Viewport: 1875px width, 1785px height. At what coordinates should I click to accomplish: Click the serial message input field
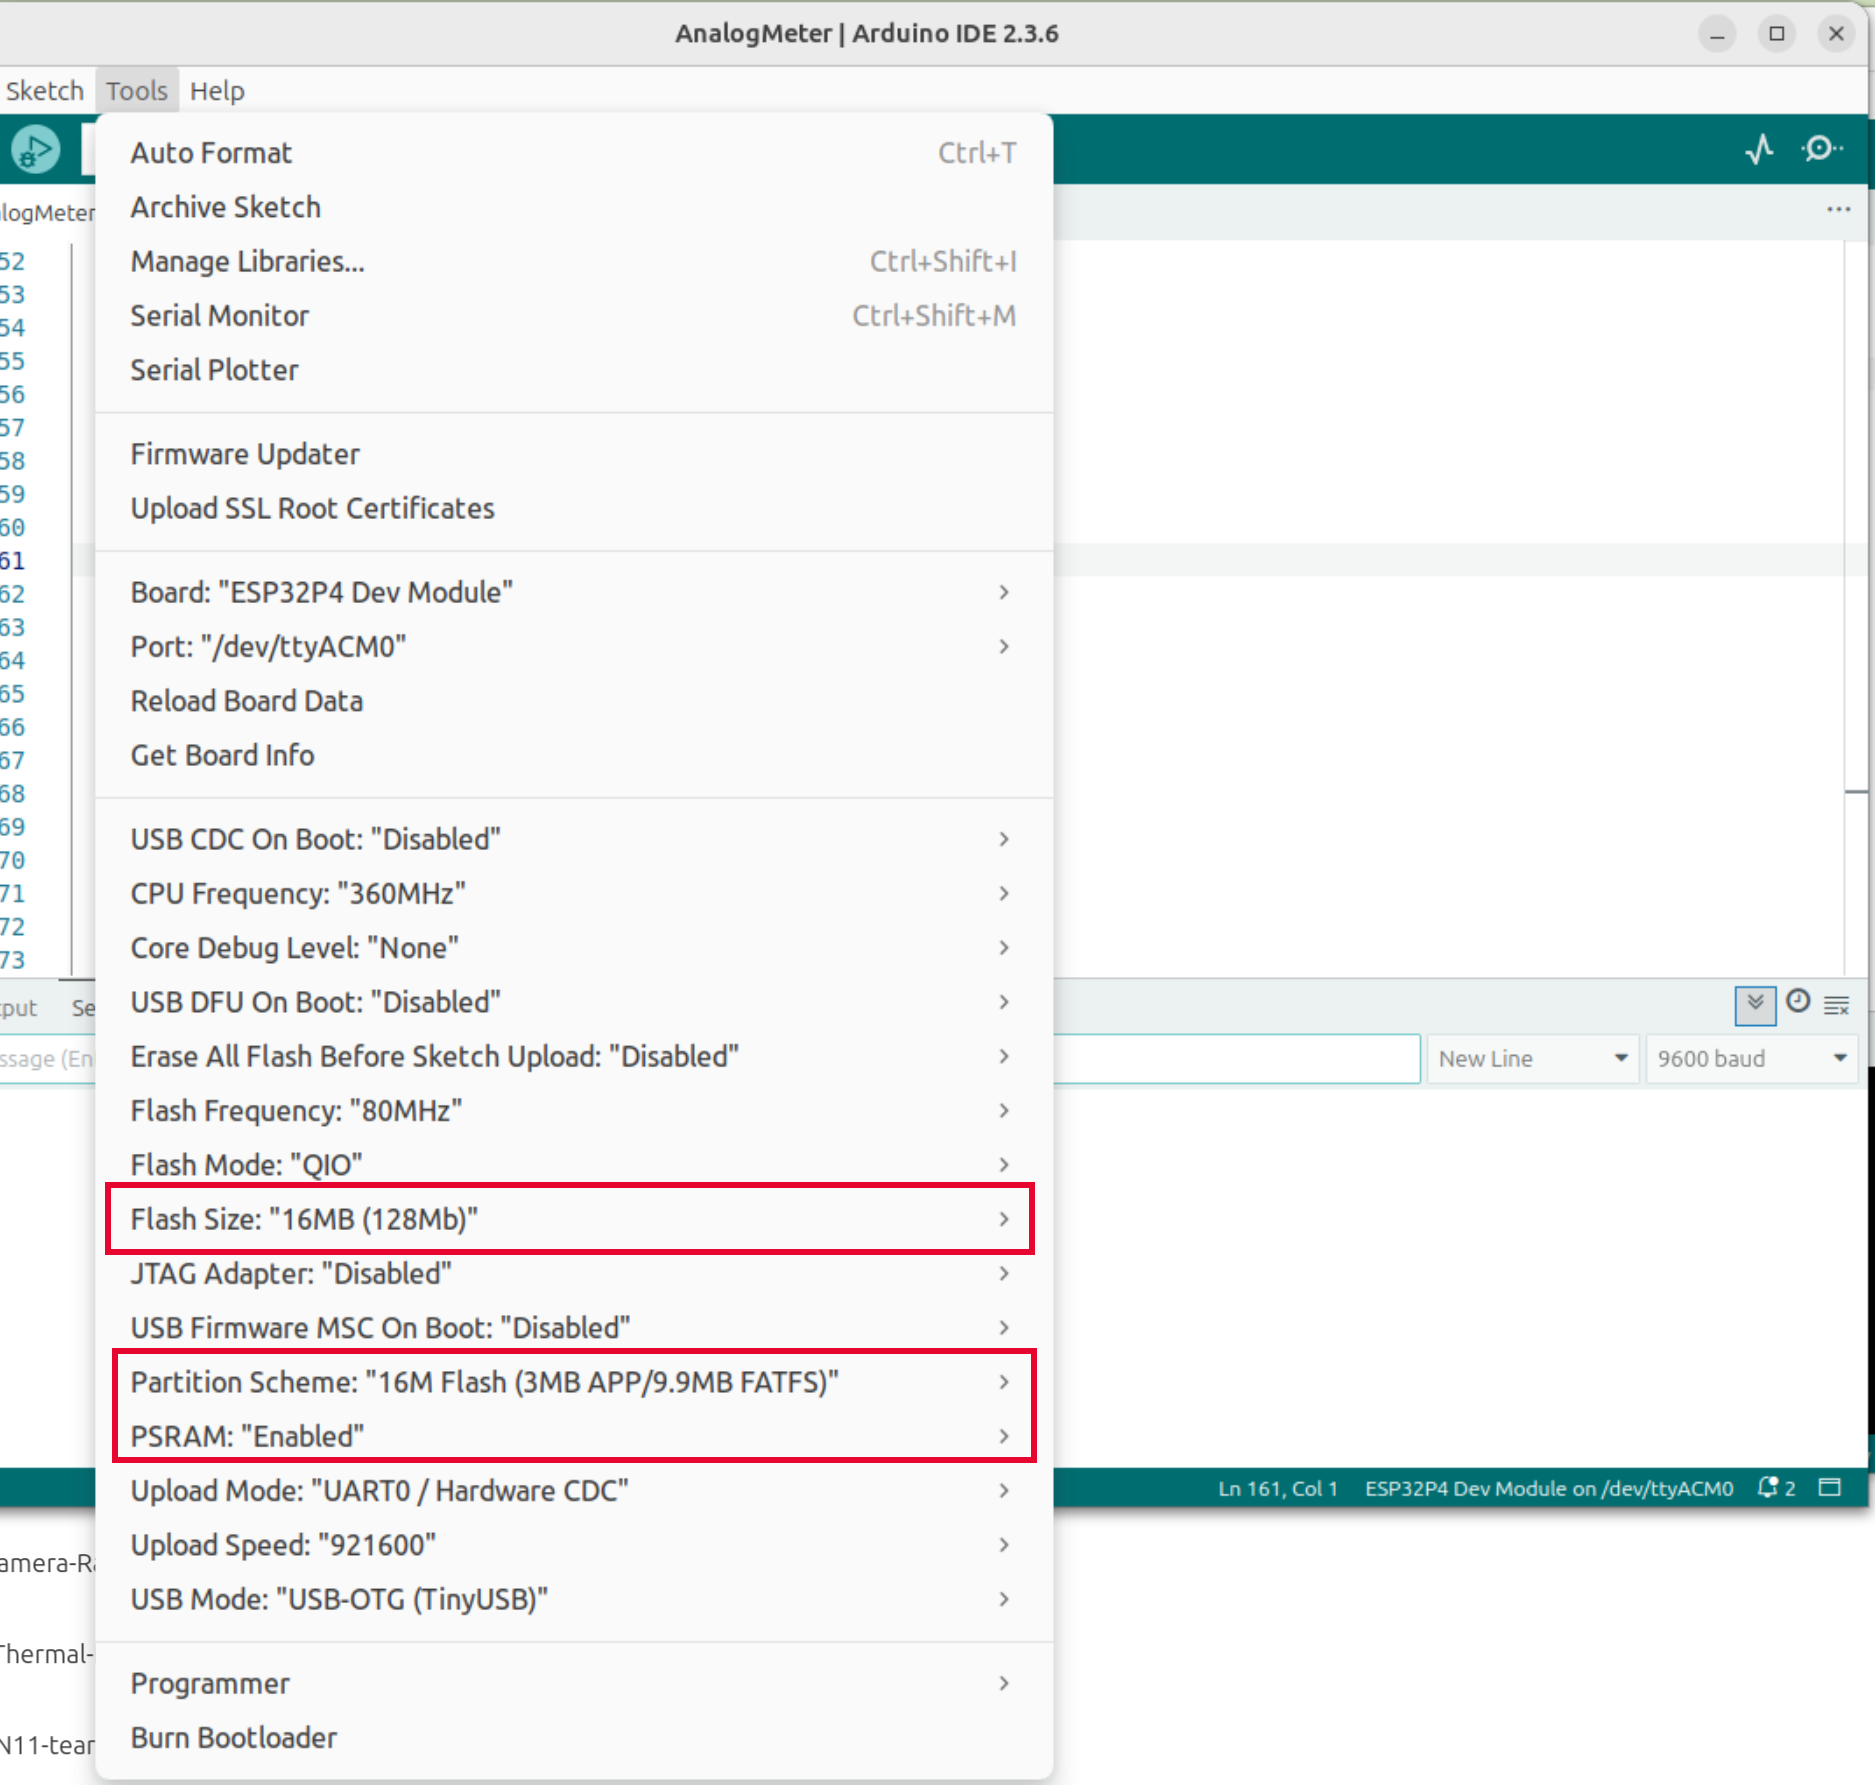pos(1236,1059)
